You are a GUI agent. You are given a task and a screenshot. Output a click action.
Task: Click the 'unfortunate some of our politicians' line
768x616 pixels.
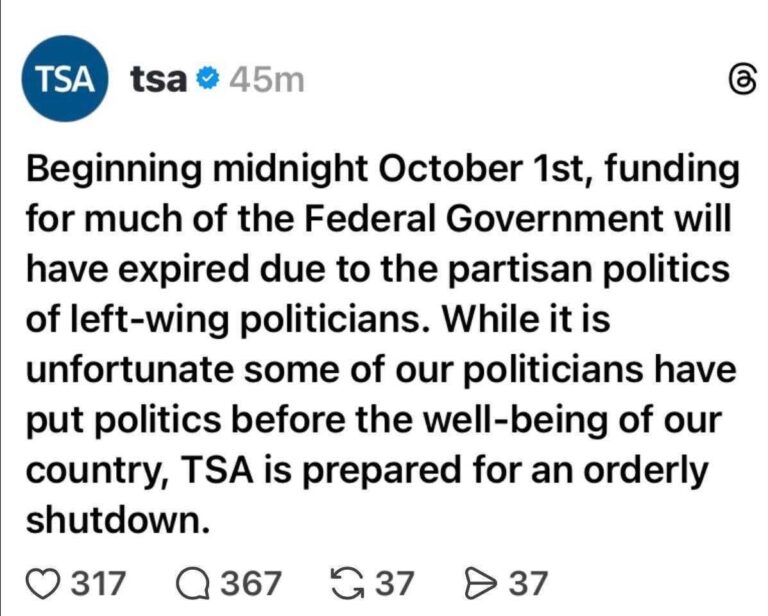coord(381,370)
